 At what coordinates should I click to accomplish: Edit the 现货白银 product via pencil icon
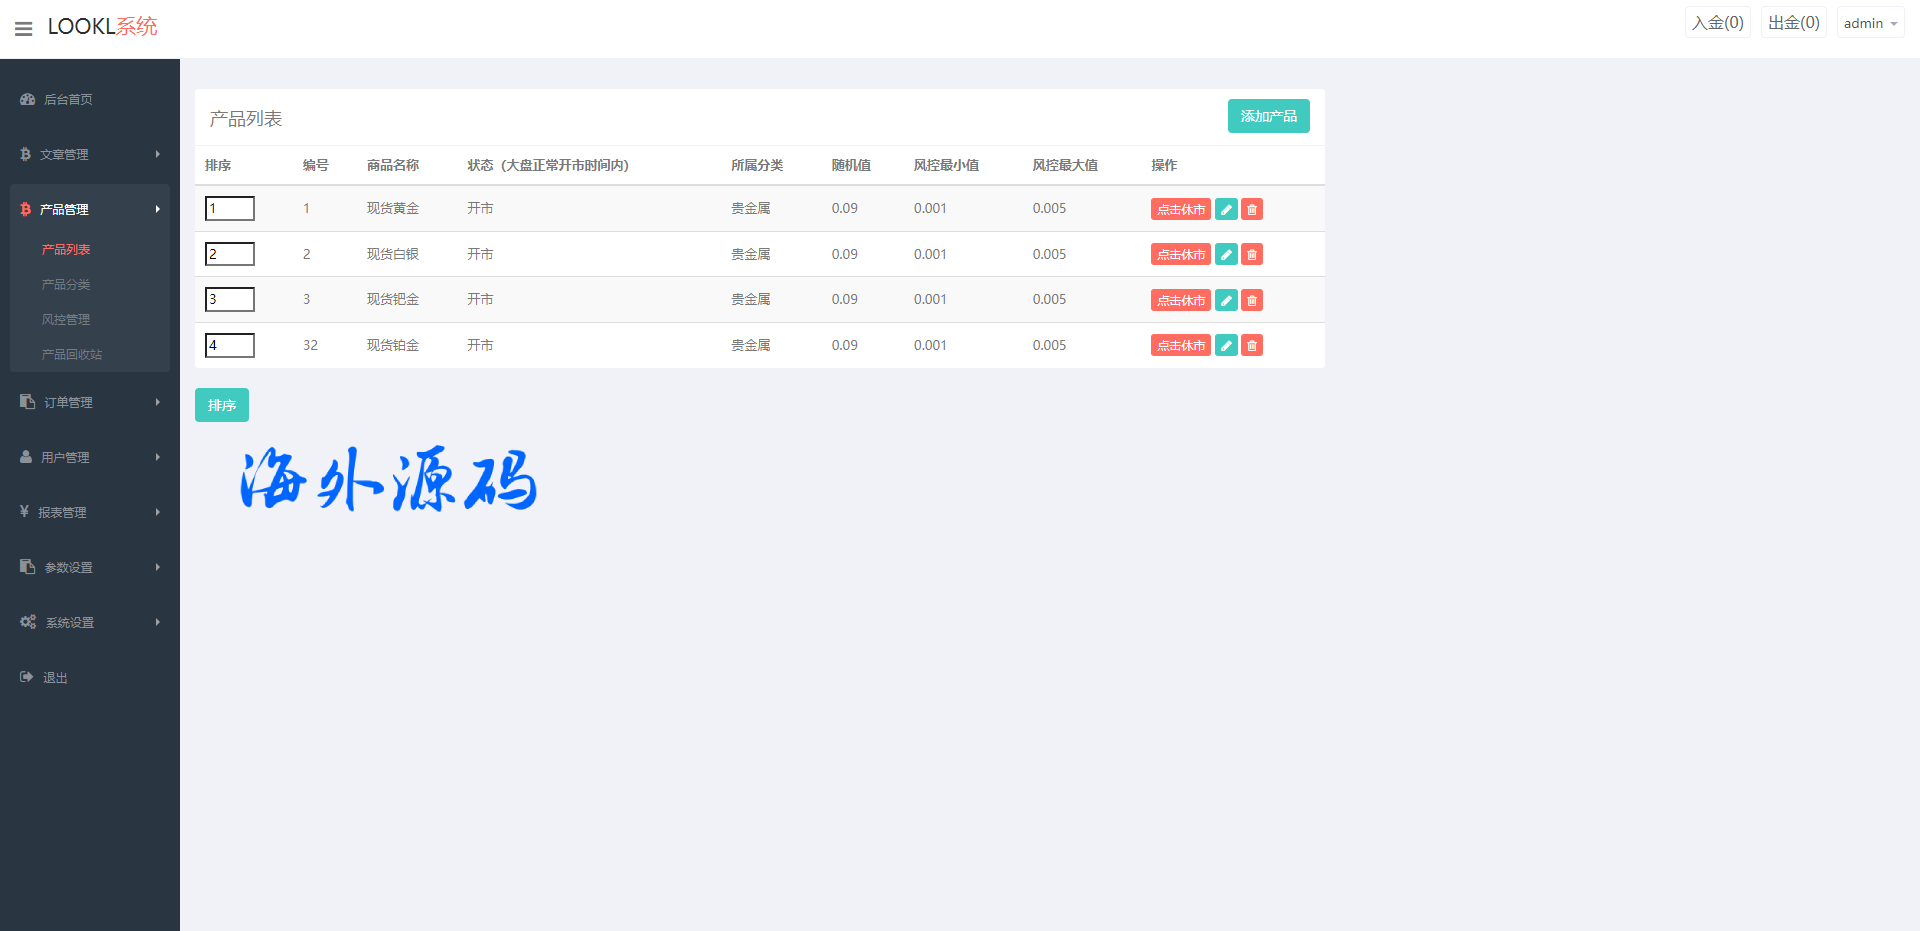click(1226, 255)
